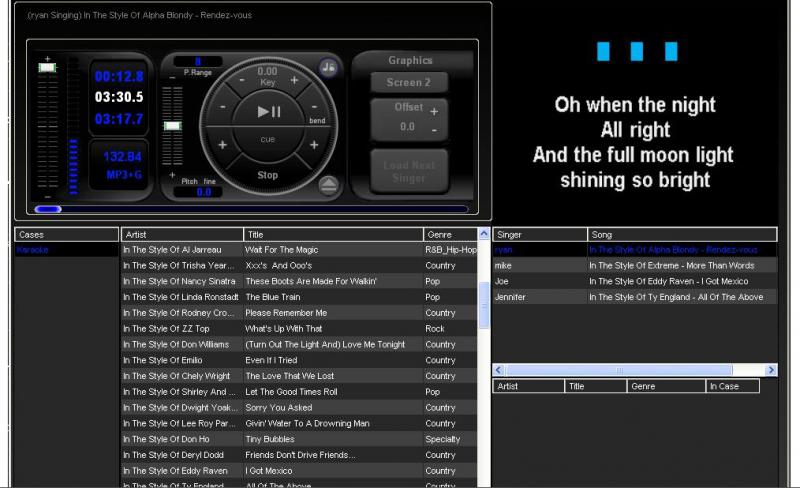Click the Pitch fine value 0.0
This screenshot has height=488, width=800.
[x=203, y=192]
